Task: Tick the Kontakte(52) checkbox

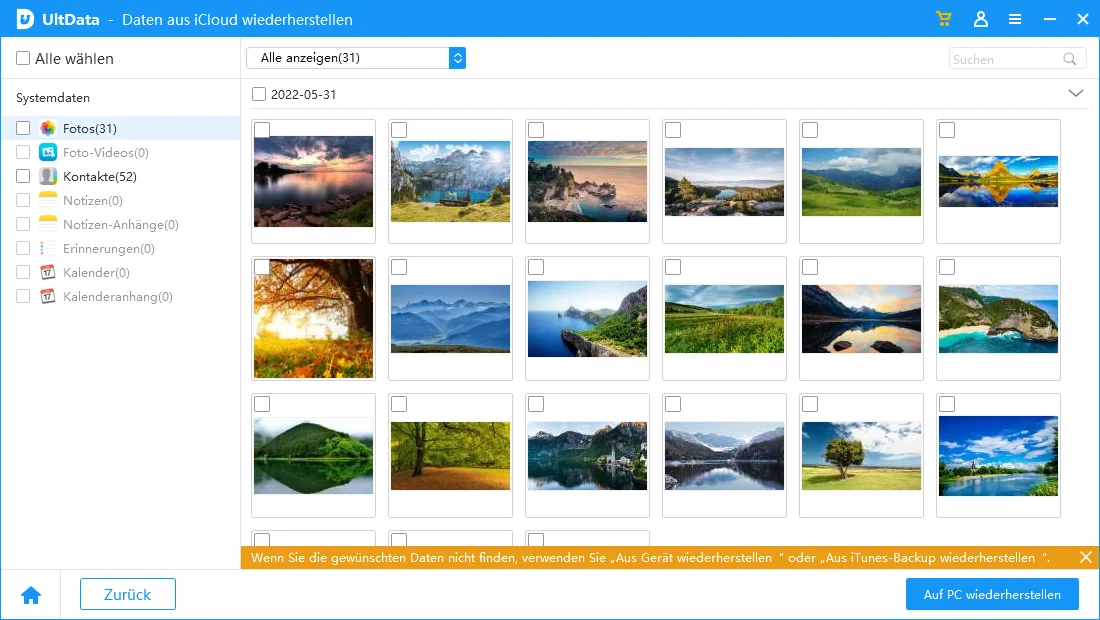Action: click(x=23, y=176)
